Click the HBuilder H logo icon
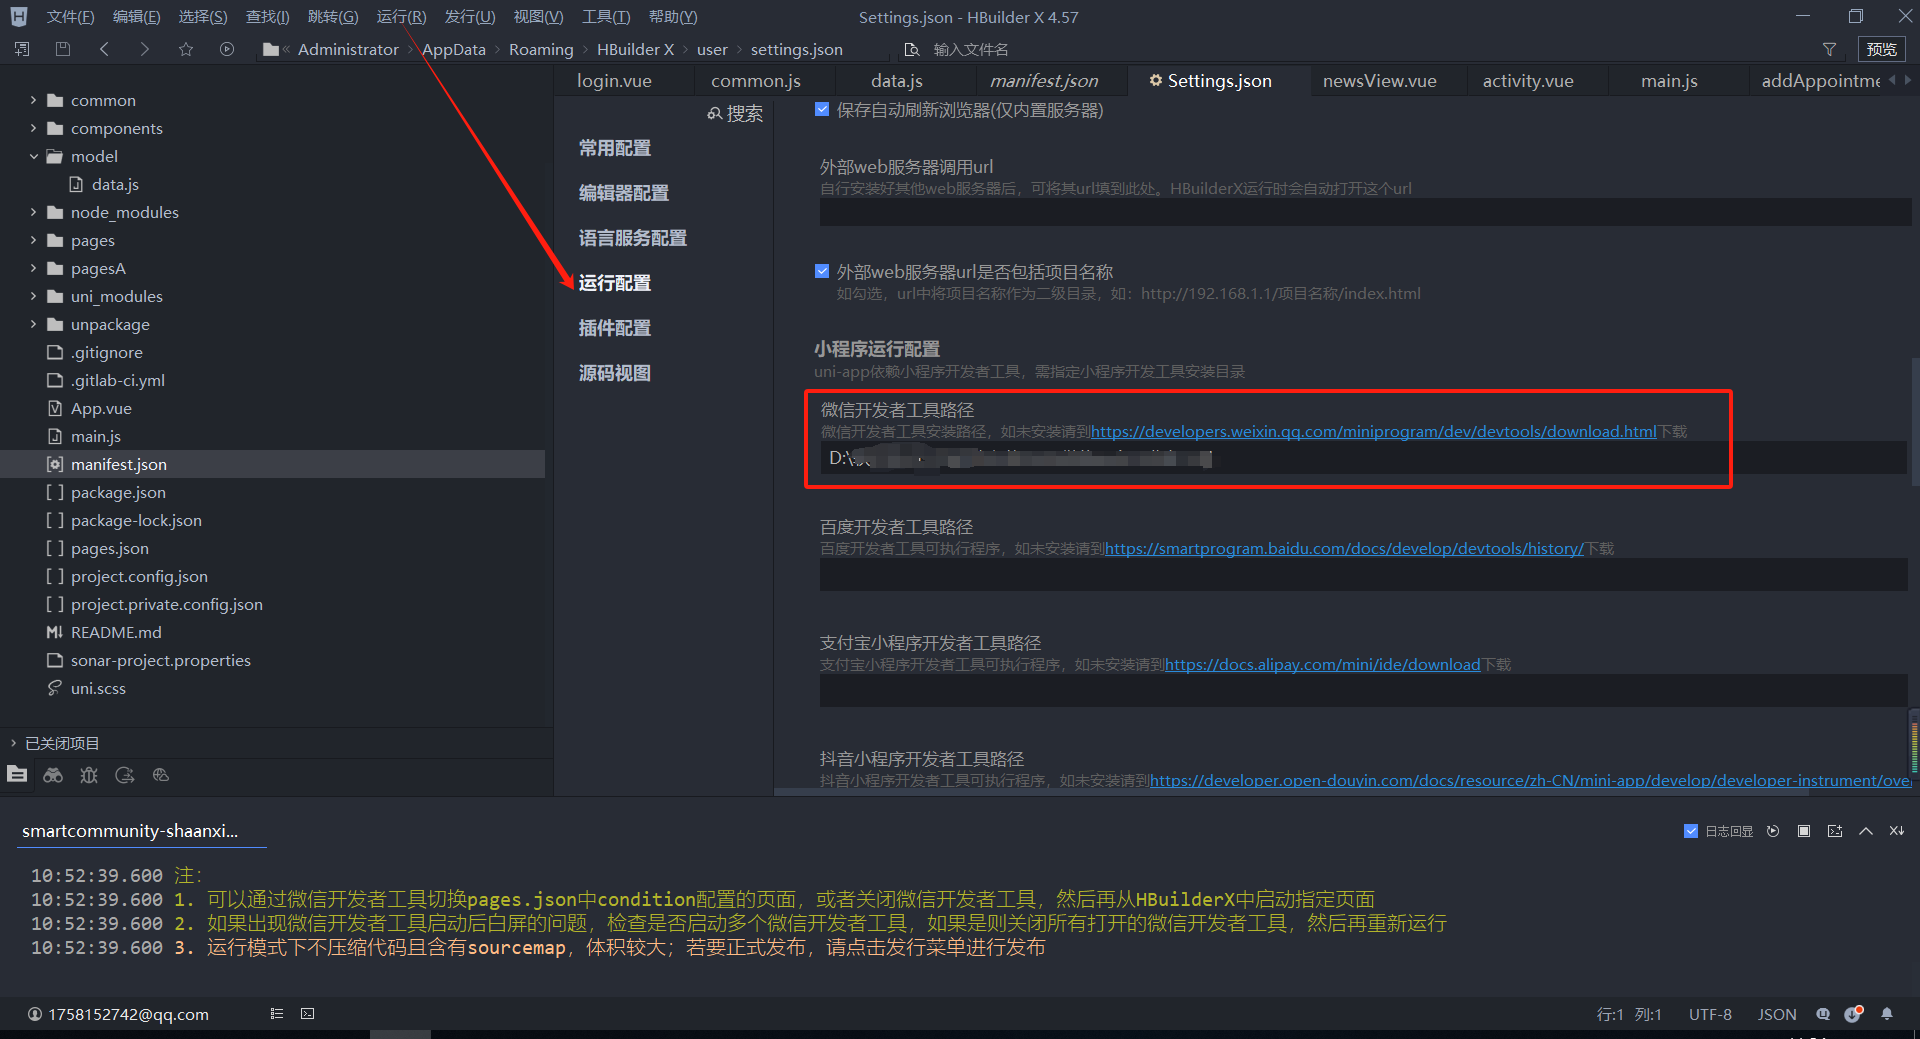The height and width of the screenshot is (1039, 1920). 18,17
